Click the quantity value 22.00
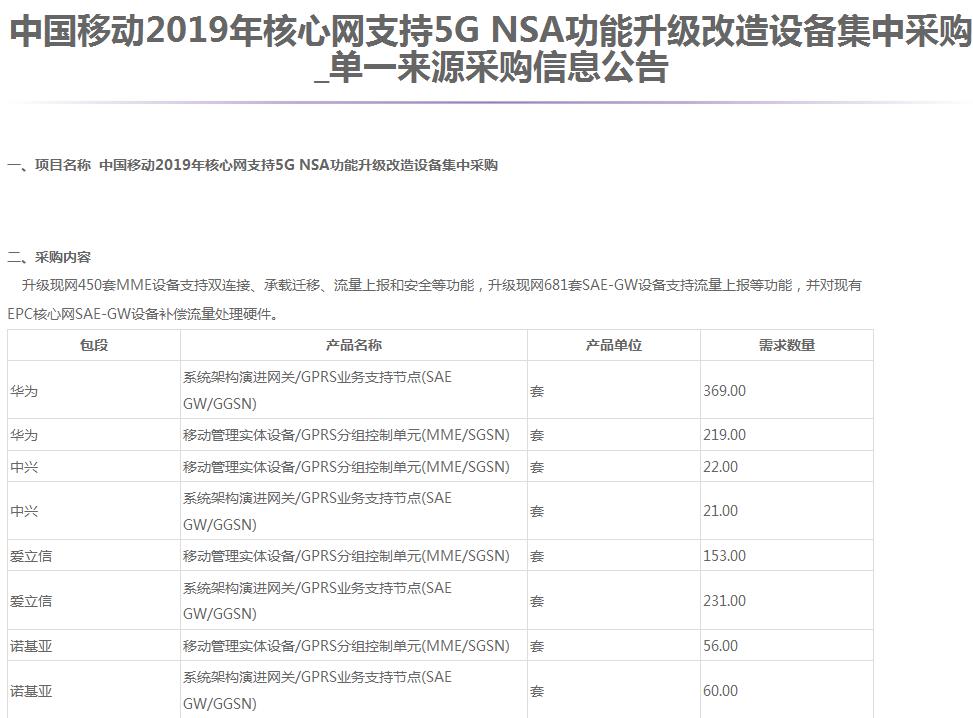Screen dimensions: 973x718 720,467
